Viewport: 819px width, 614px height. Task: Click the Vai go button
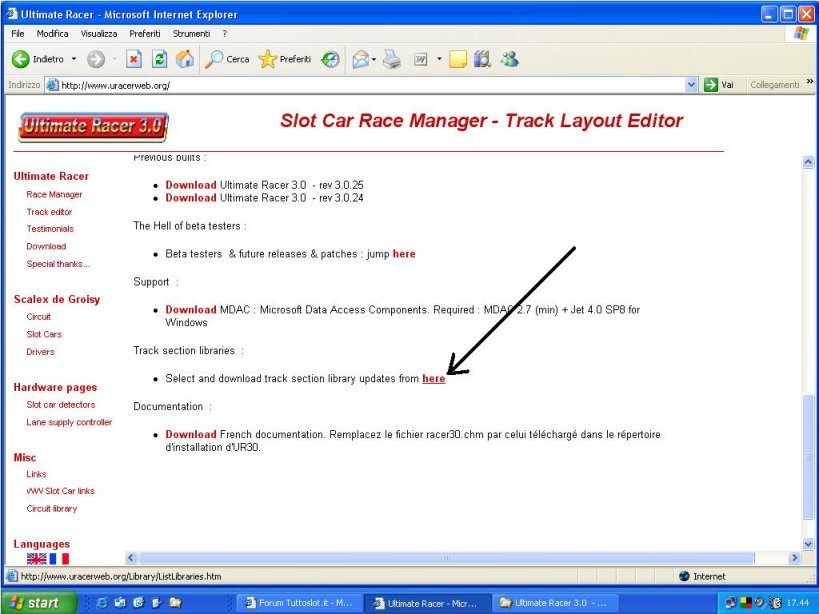pyautogui.click(x=719, y=85)
